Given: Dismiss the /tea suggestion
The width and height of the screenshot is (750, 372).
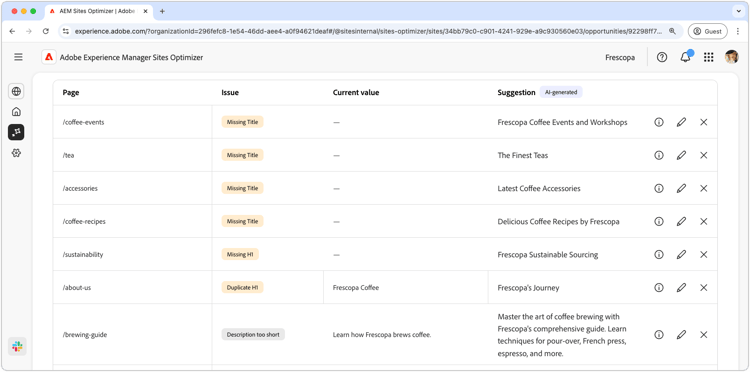Looking at the screenshot, I should click(x=704, y=155).
